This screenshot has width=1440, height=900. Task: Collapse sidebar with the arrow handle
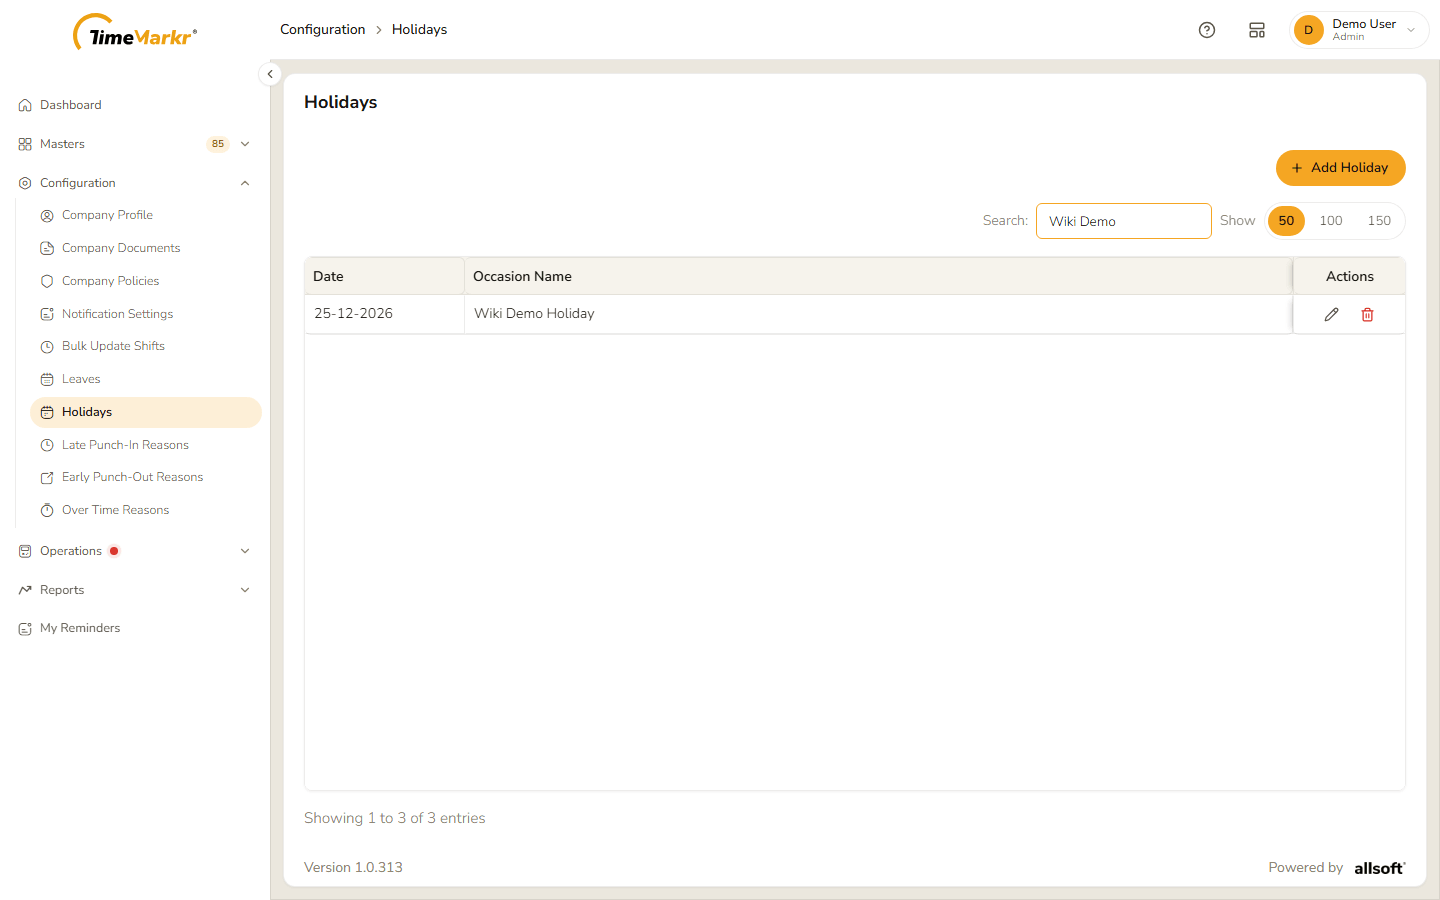(x=270, y=74)
